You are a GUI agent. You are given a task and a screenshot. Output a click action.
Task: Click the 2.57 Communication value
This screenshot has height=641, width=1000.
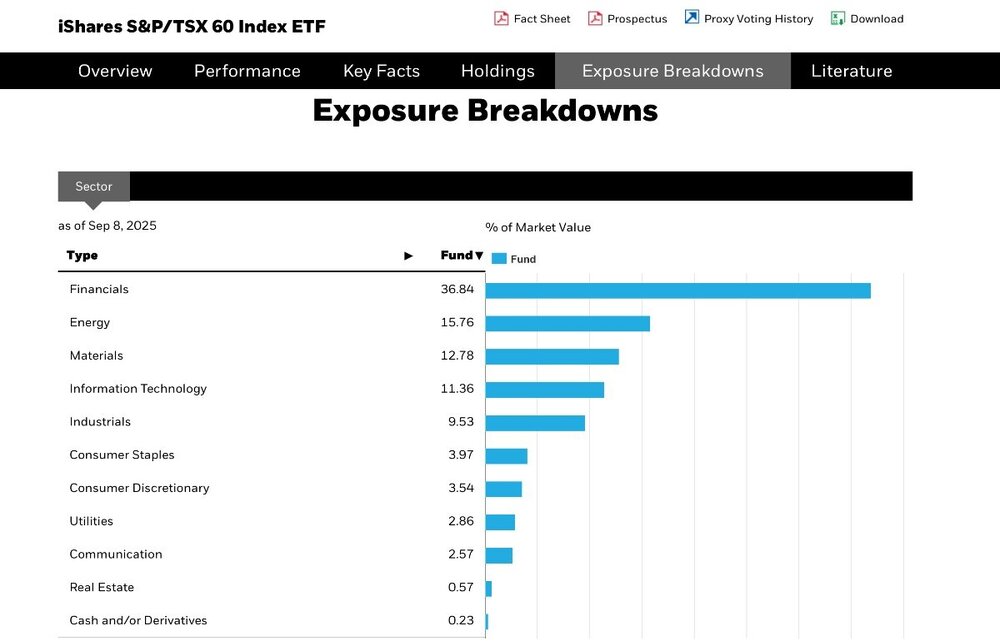click(461, 555)
